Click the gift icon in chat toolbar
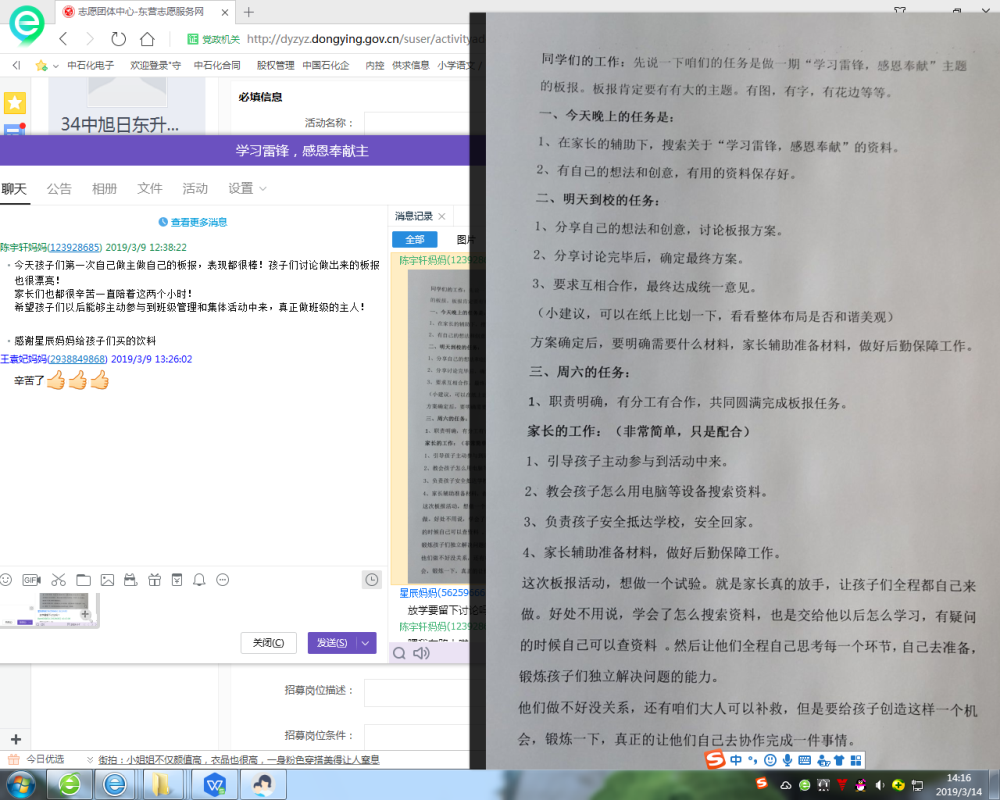Viewport: 1000px width, 800px height. (154, 580)
